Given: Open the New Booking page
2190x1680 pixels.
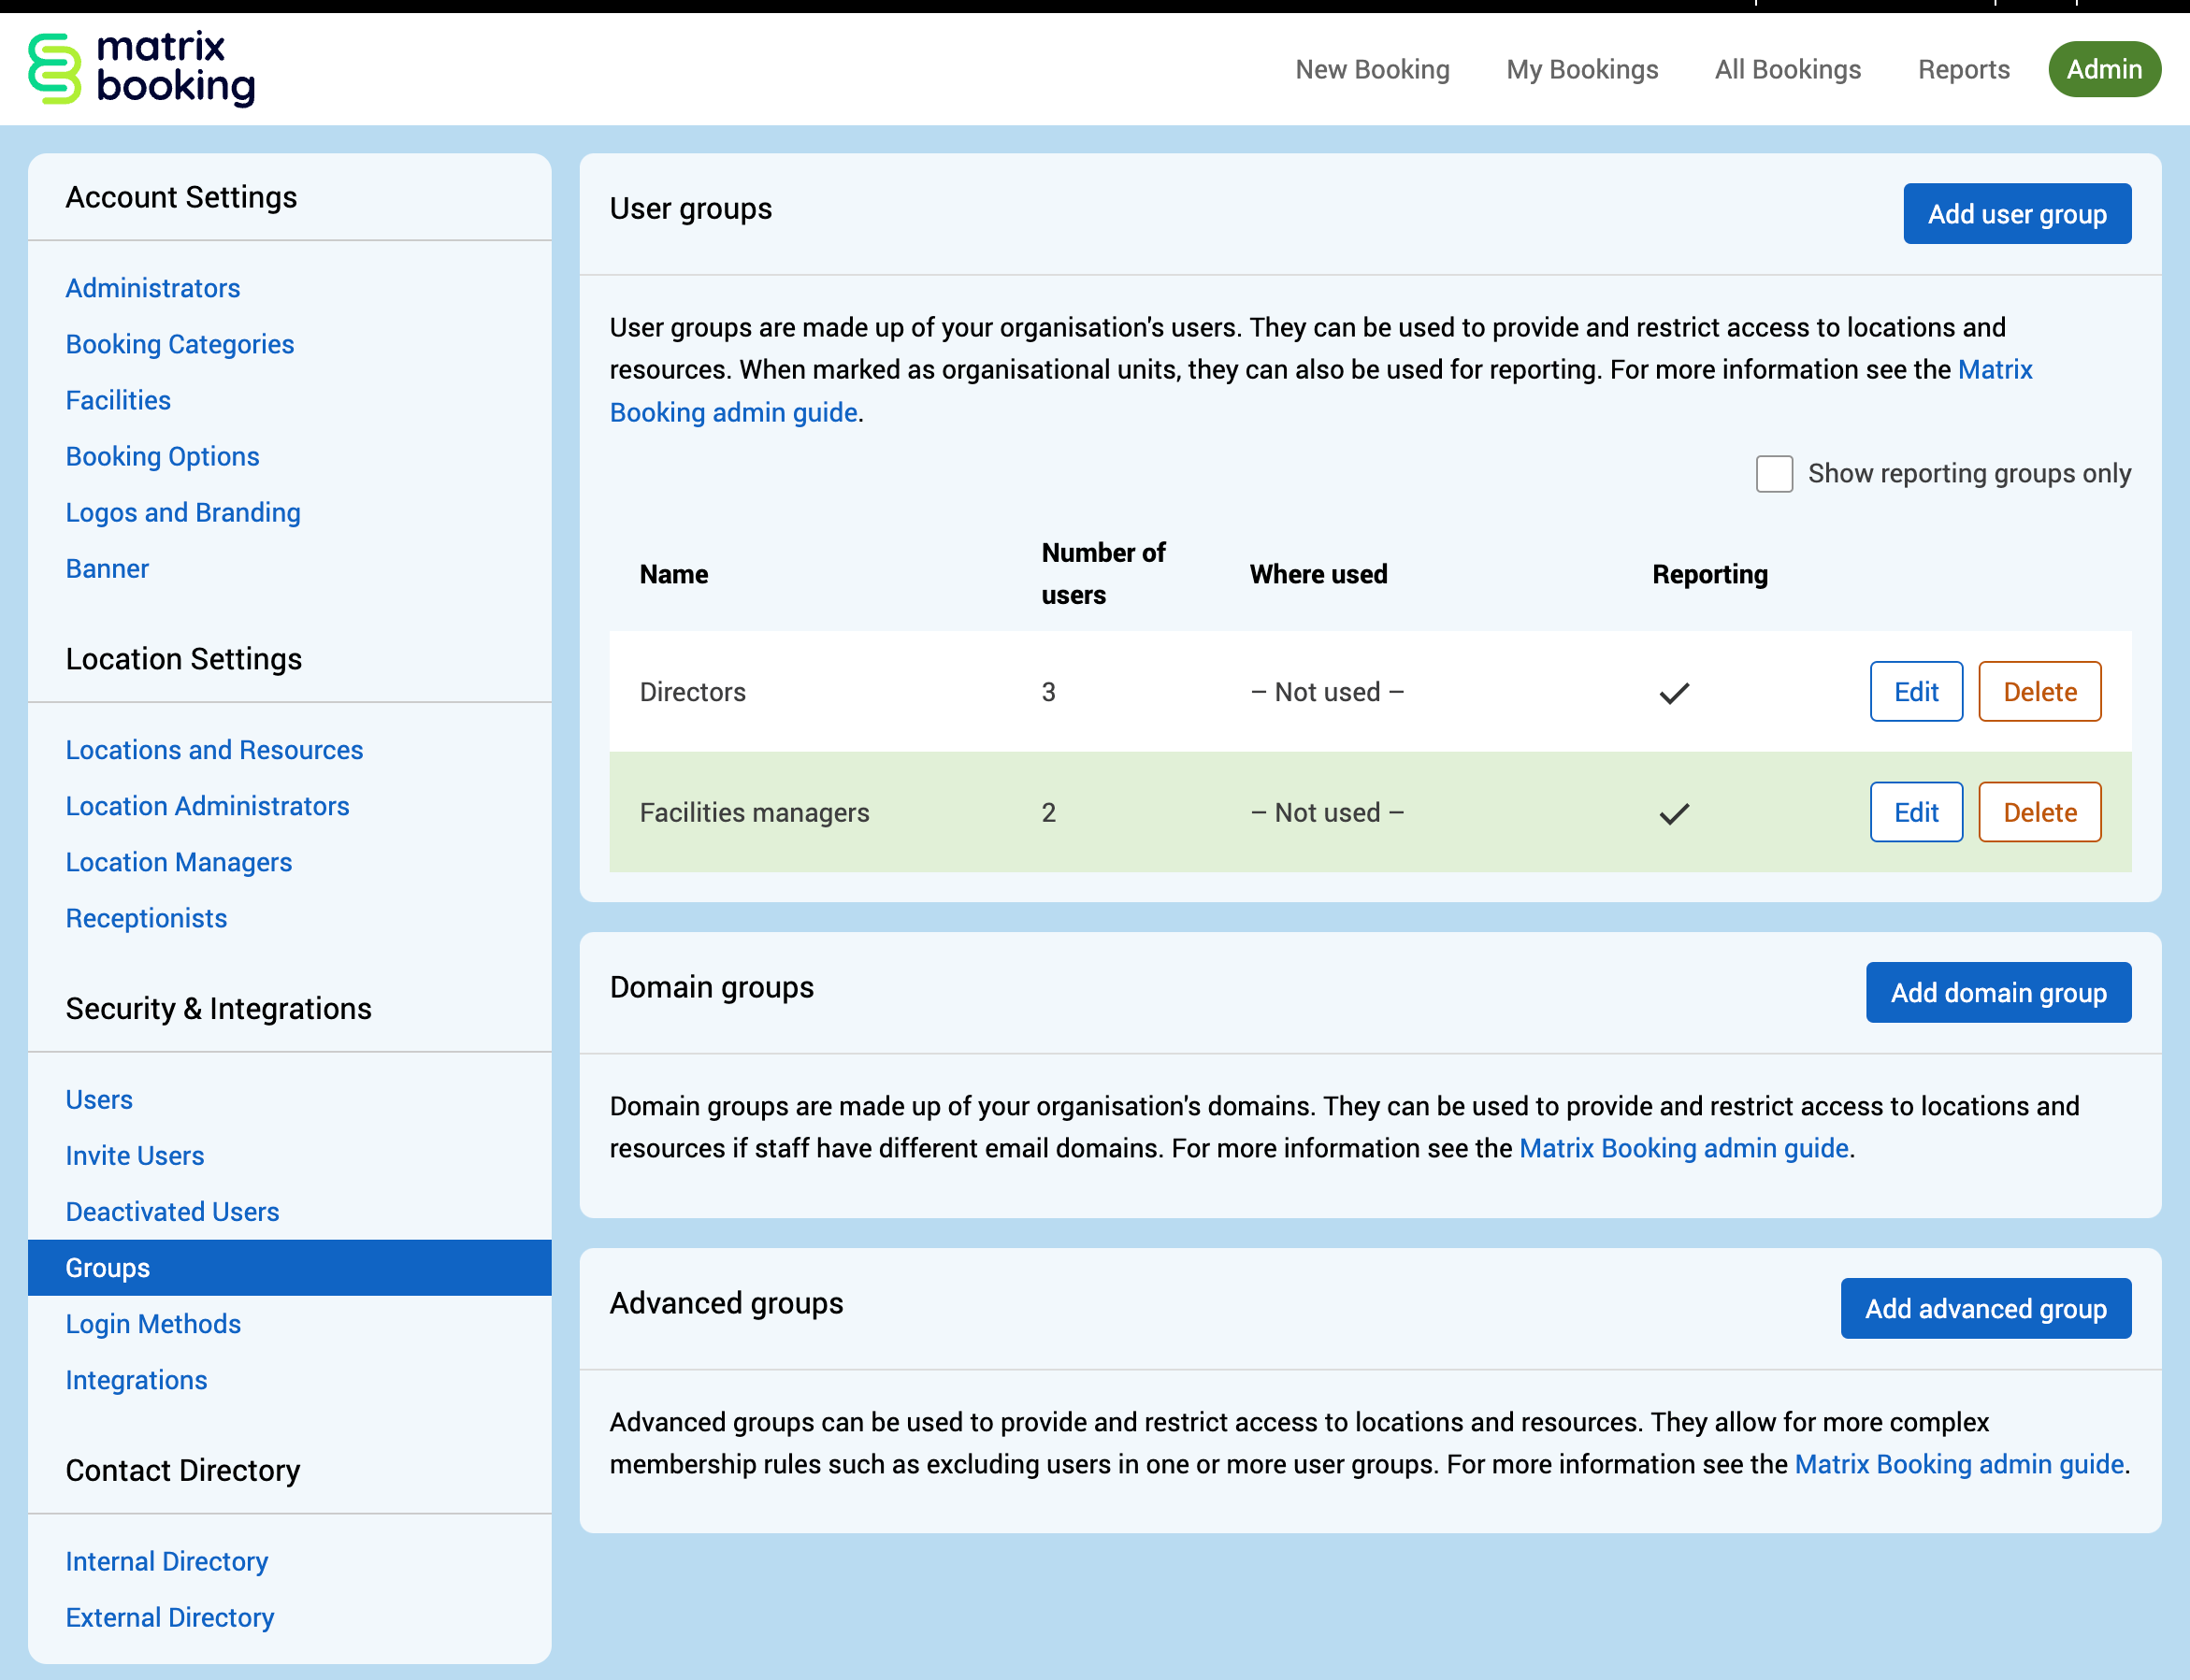Looking at the screenshot, I should pos(1372,69).
